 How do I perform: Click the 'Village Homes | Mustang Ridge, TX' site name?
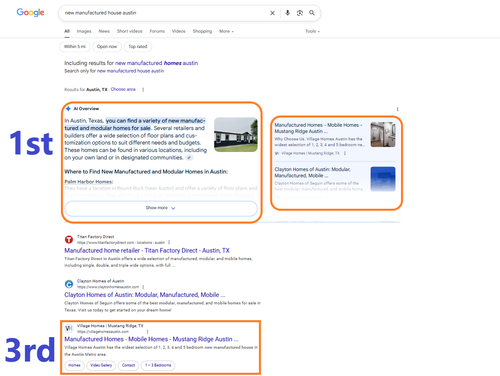coord(110,326)
